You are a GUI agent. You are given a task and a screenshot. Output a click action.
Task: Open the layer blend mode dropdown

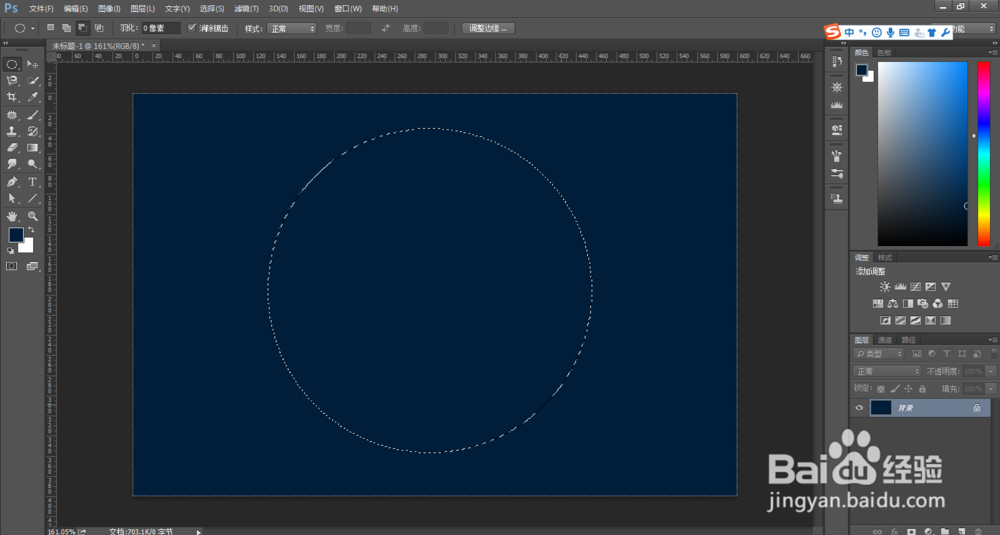tap(886, 371)
